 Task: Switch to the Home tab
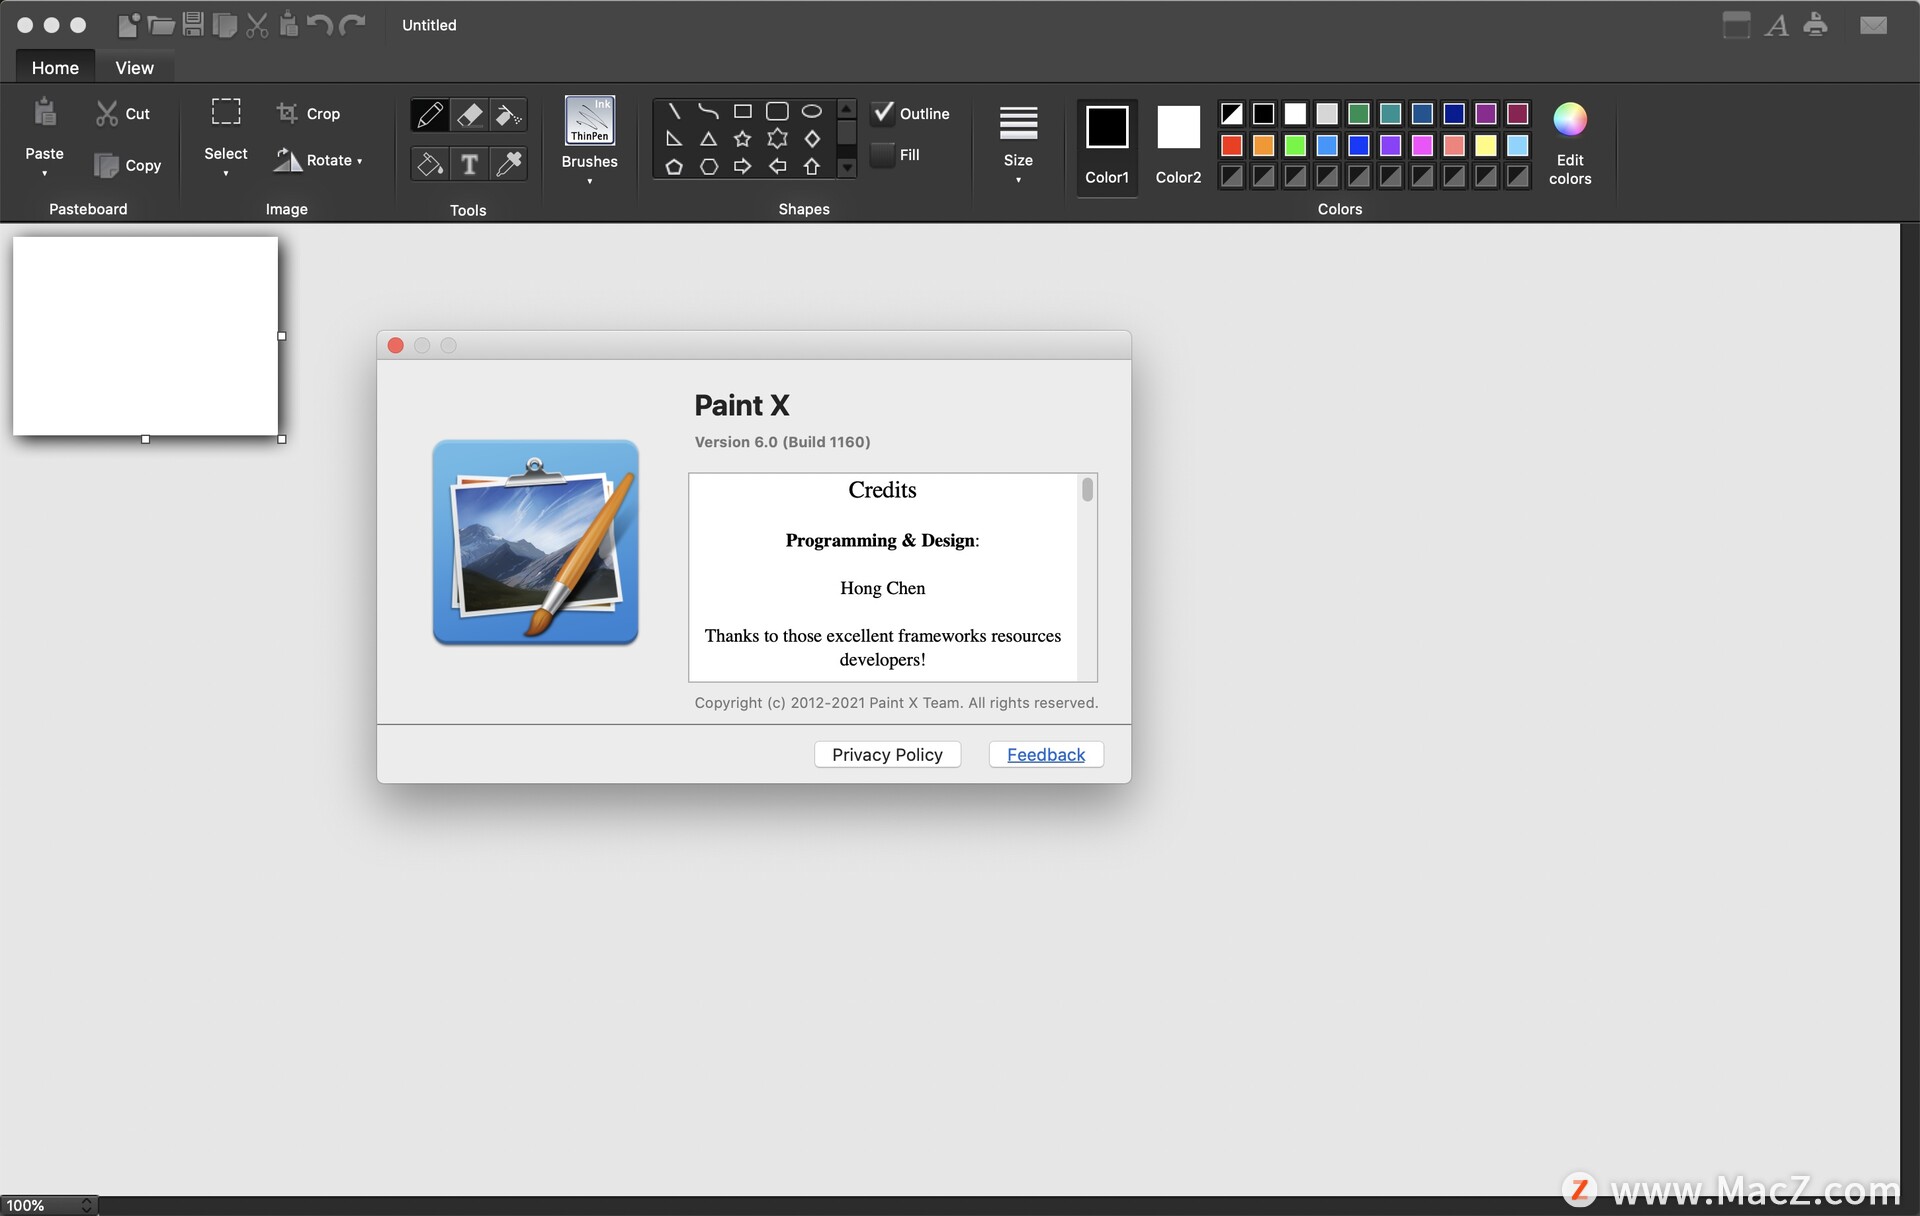tap(55, 68)
